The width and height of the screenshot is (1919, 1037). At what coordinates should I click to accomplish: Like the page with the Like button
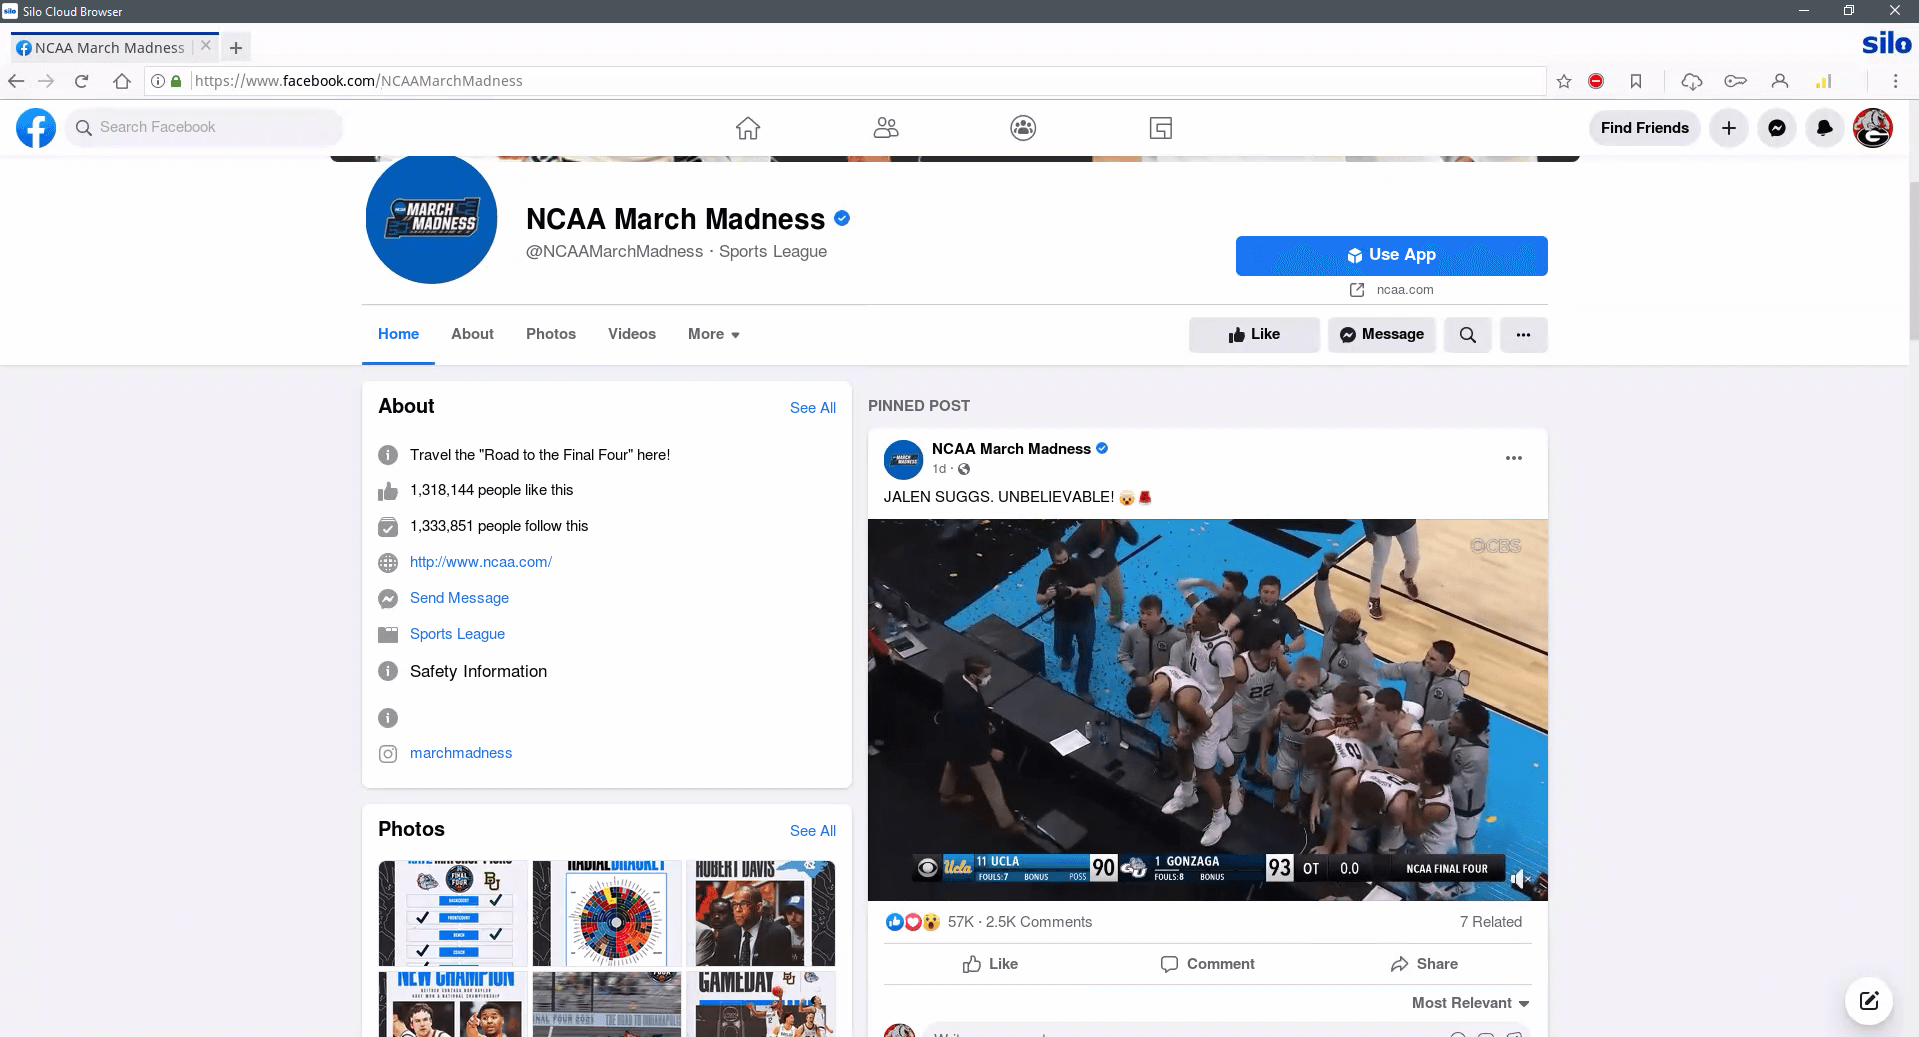coord(1254,335)
